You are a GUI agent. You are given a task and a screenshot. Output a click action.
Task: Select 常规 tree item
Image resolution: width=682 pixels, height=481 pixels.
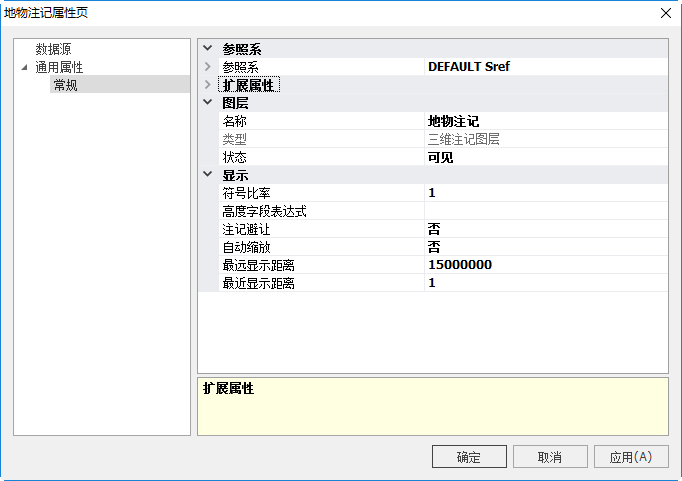[65, 85]
